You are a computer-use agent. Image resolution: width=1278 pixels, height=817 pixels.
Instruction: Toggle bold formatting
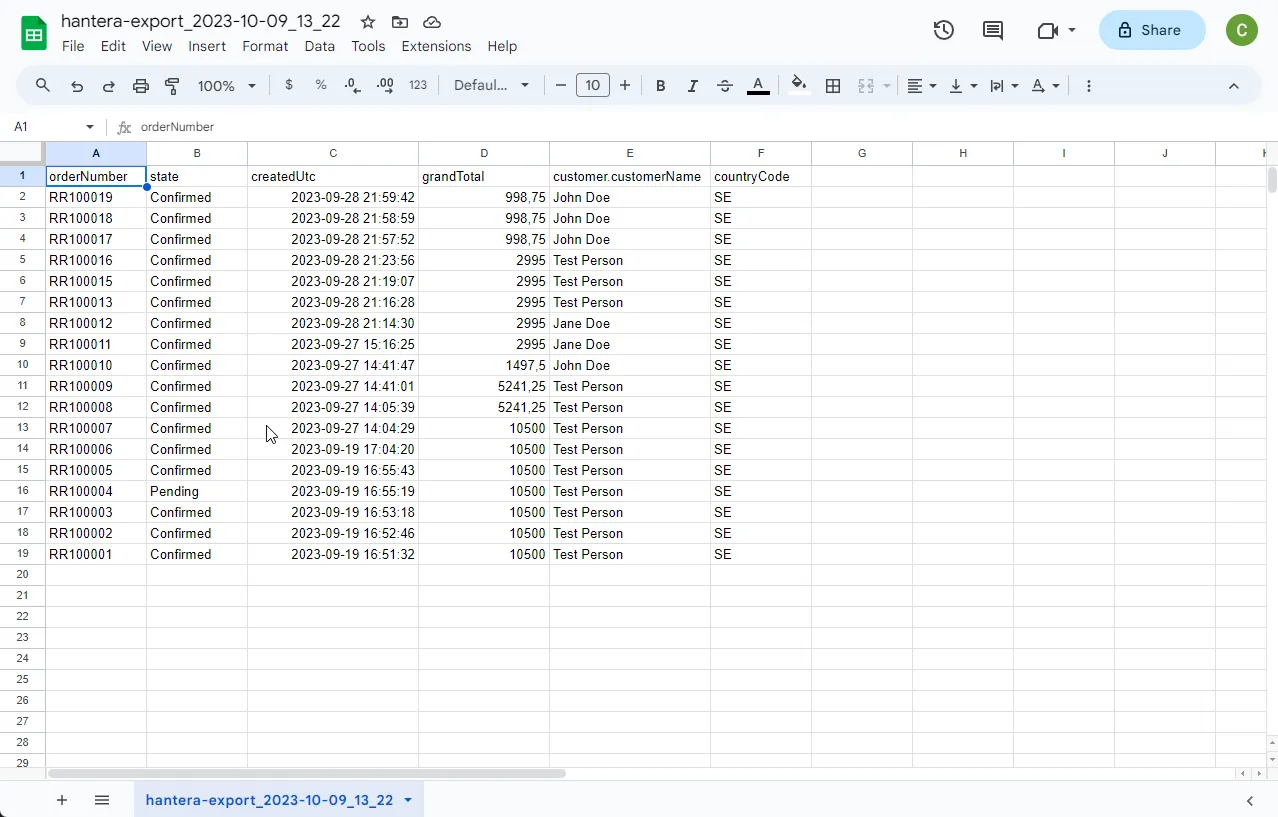660,85
